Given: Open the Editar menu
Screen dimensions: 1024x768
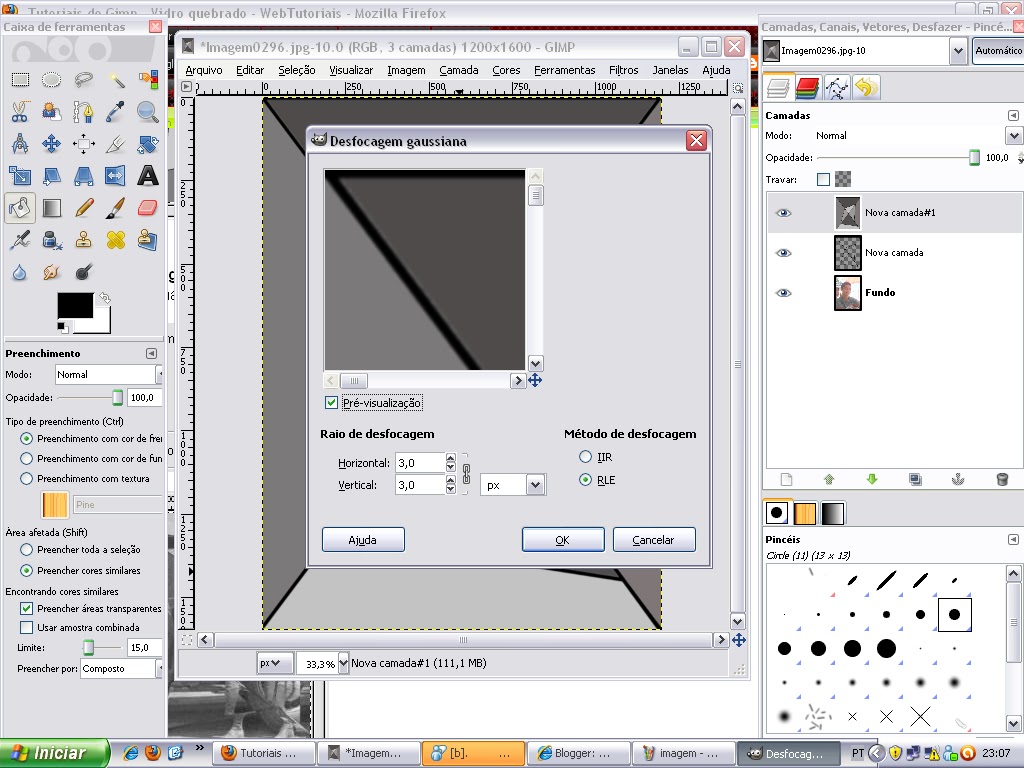Looking at the screenshot, I should click(250, 70).
